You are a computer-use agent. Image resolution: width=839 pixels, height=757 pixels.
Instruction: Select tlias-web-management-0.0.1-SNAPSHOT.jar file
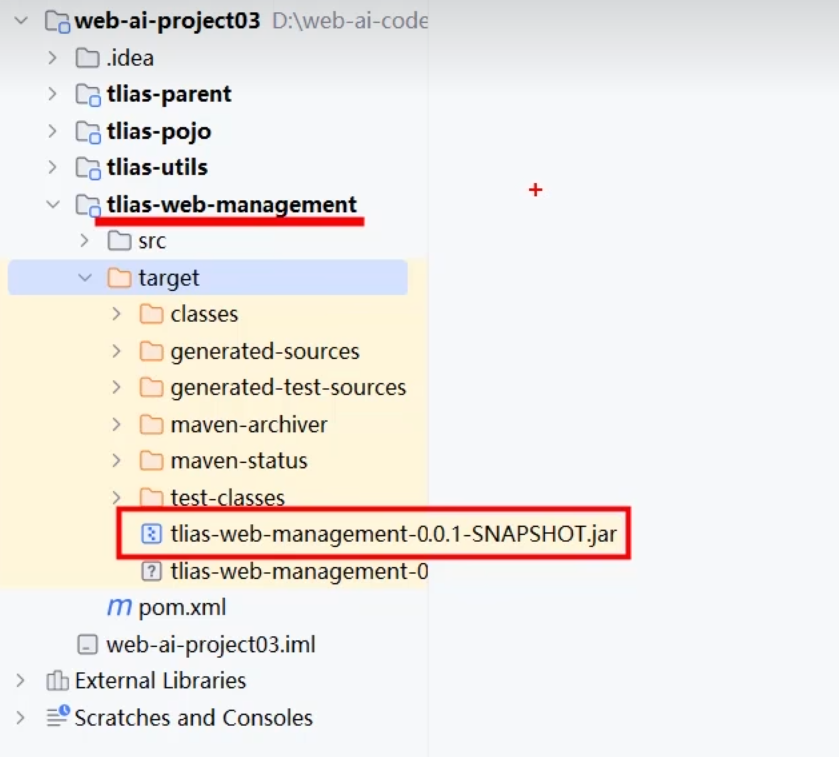(394, 534)
